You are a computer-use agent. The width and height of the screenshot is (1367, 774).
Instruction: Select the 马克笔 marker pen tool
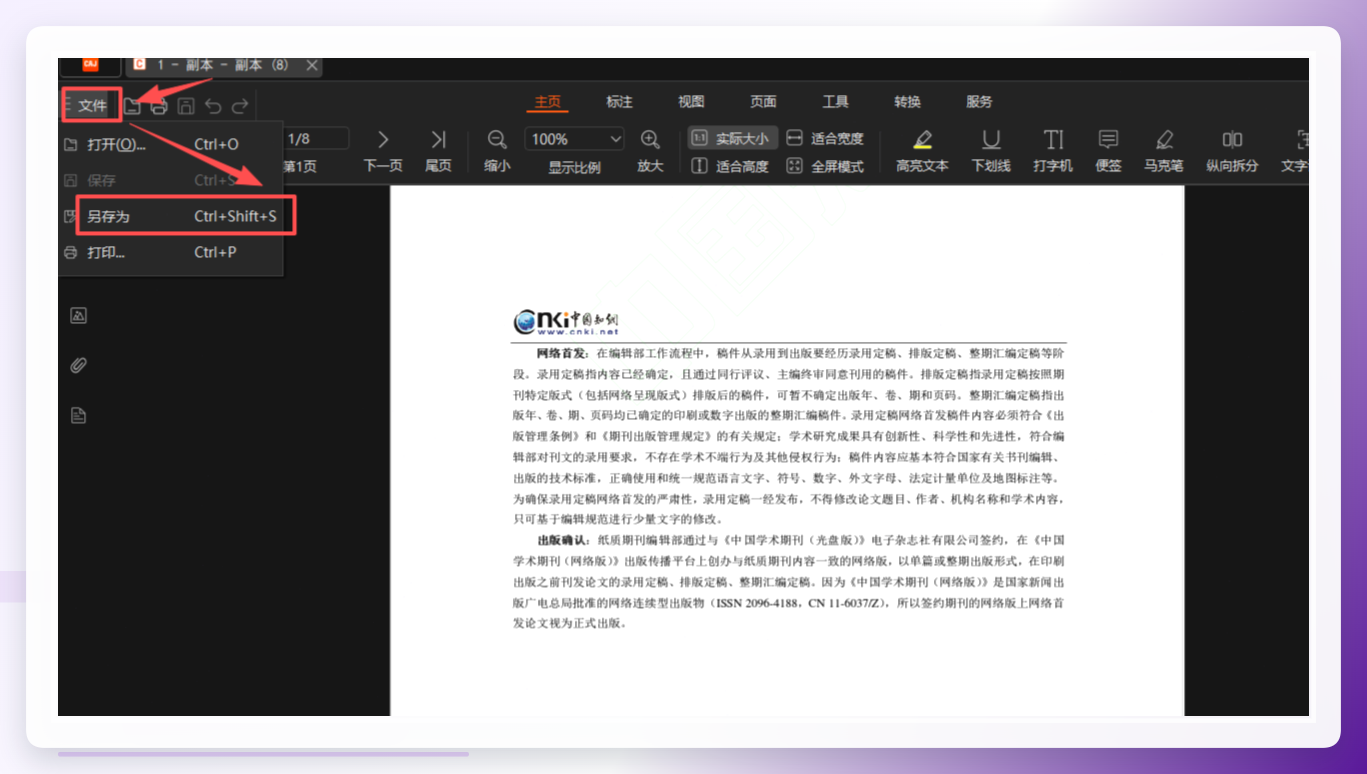coord(1164,151)
